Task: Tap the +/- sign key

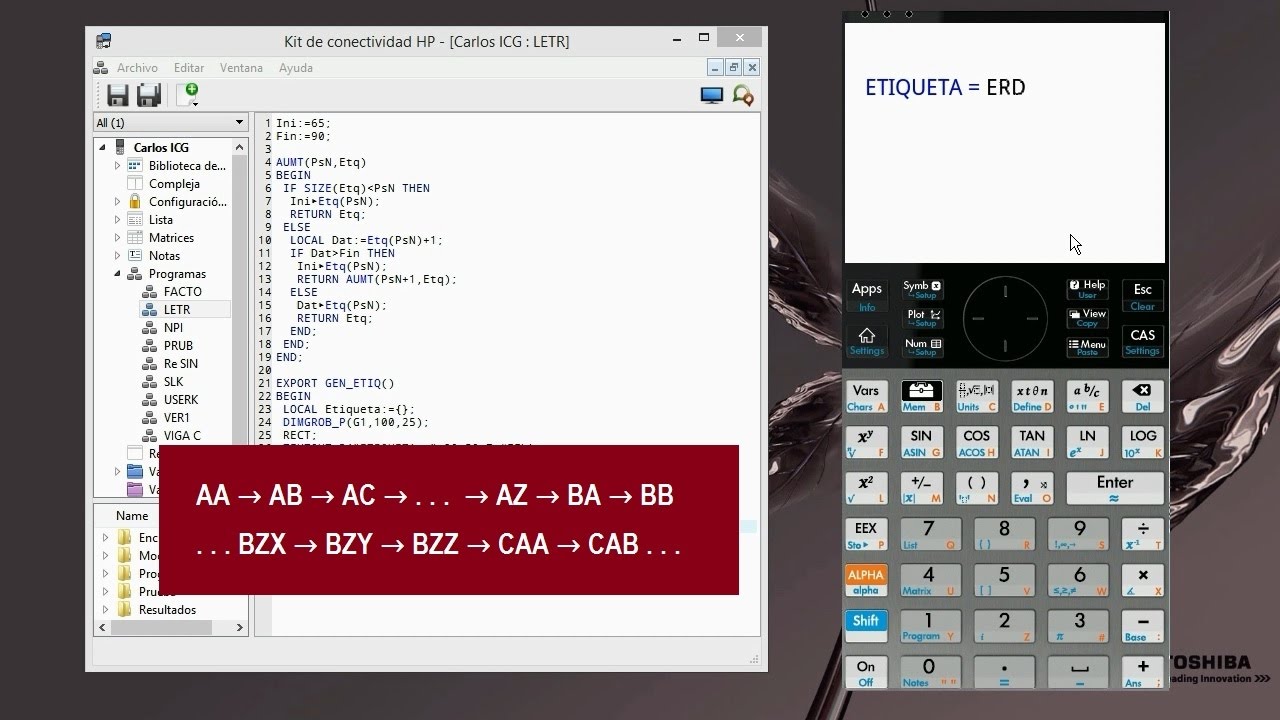Action: tap(921, 488)
